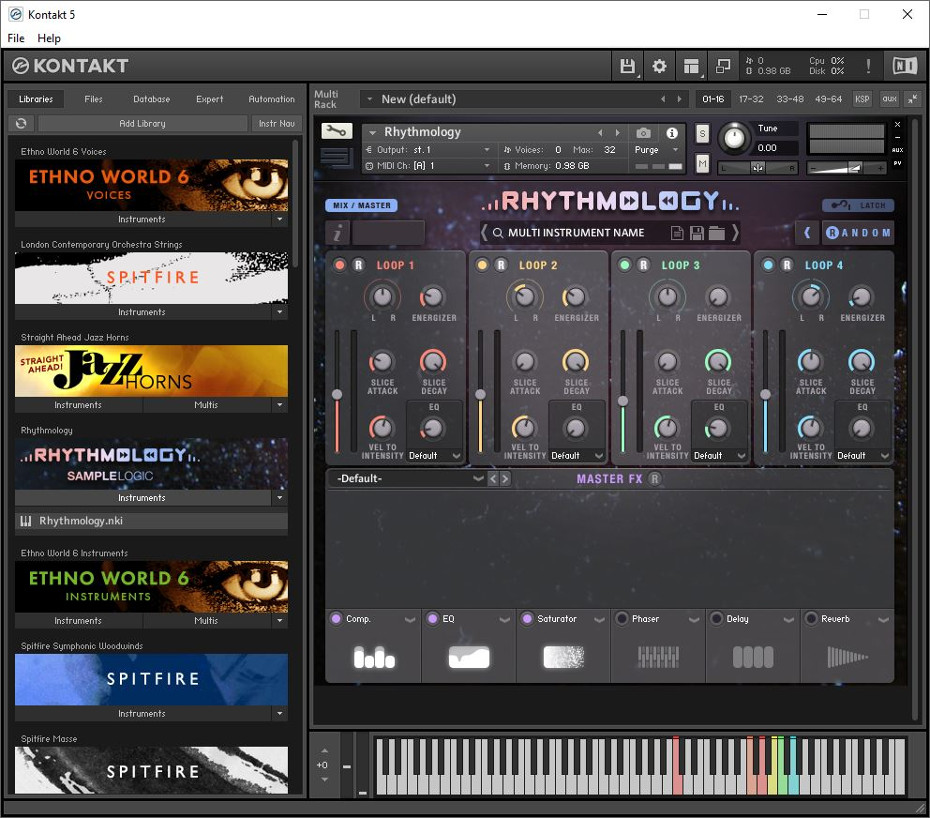930x818 pixels.
Task: Open Rhythmology.nki instrument file
Action: (151, 521)
